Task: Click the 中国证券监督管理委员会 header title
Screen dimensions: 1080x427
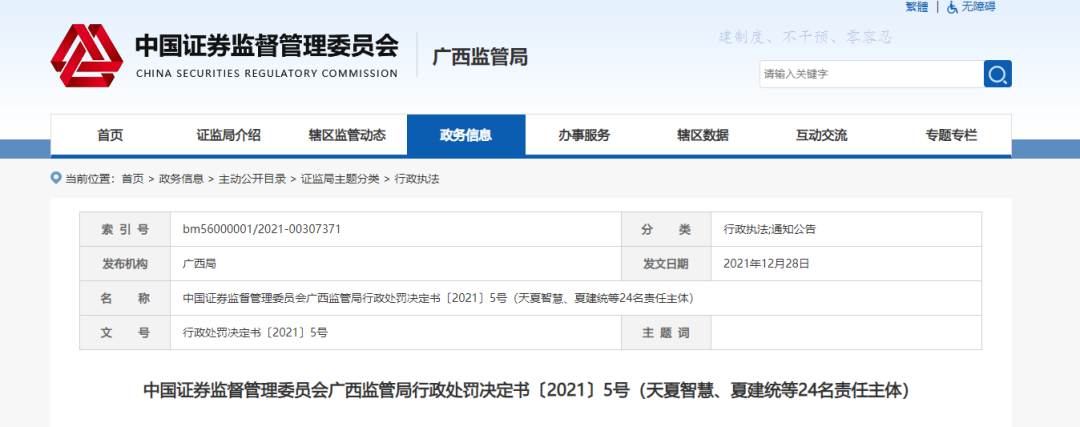Action: [x=267, y=45]
